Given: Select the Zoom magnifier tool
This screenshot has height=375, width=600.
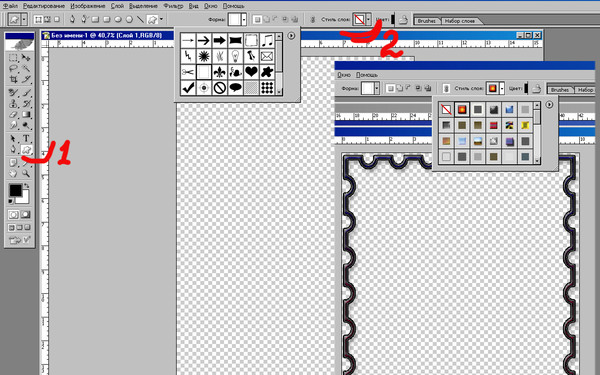Looking at the screenshot, I should coord(26,173).
